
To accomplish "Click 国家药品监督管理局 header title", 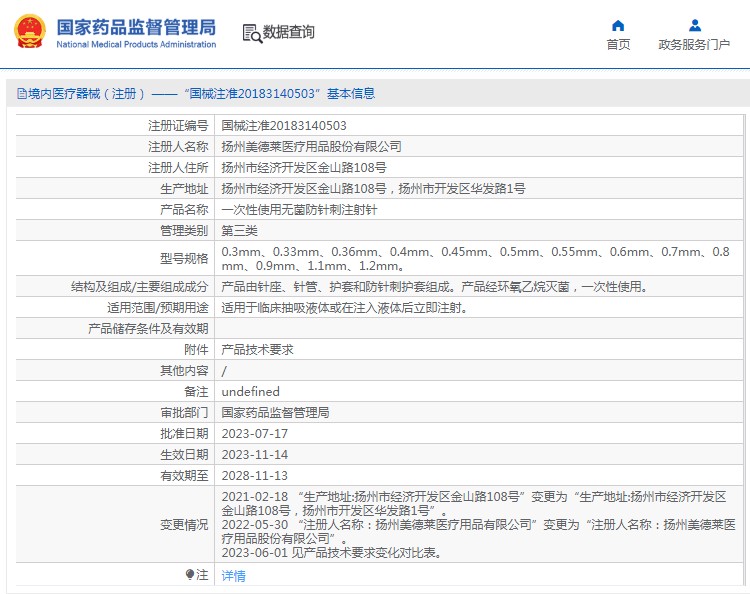I will (x=136, y=27).
